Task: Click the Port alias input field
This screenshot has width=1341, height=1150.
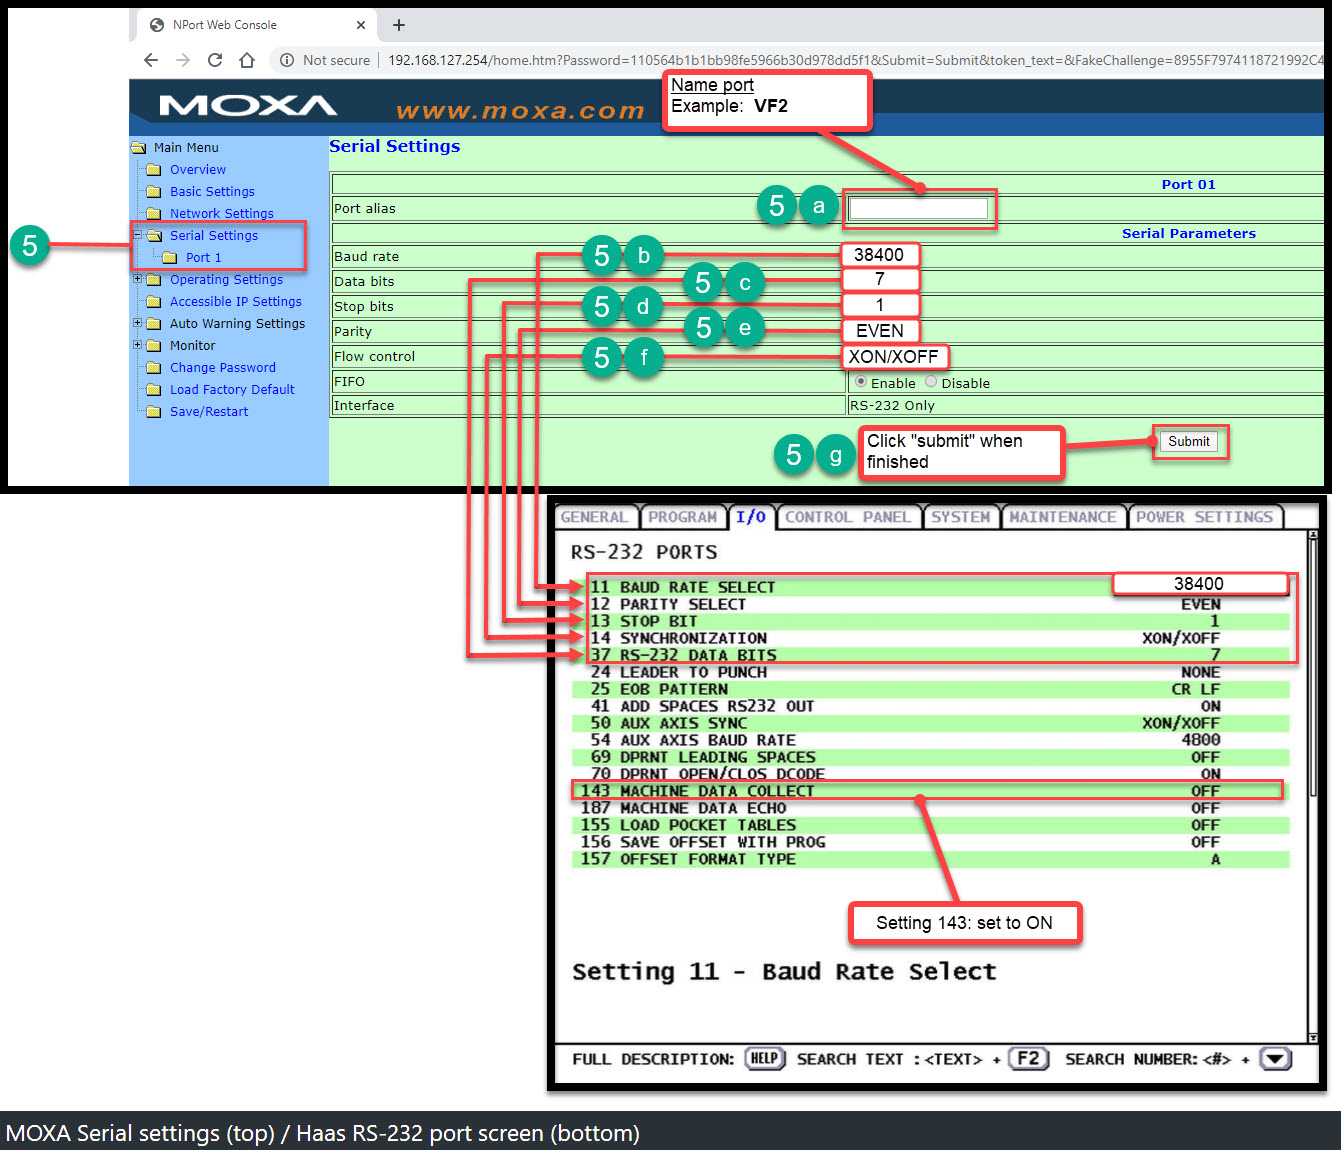Action: tap(918, 208)
